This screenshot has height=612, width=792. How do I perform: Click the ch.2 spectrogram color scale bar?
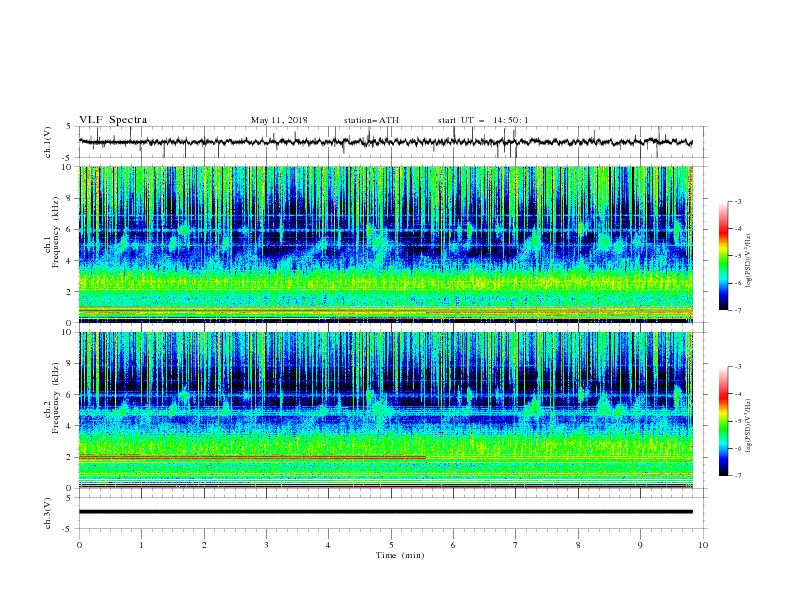723,421
